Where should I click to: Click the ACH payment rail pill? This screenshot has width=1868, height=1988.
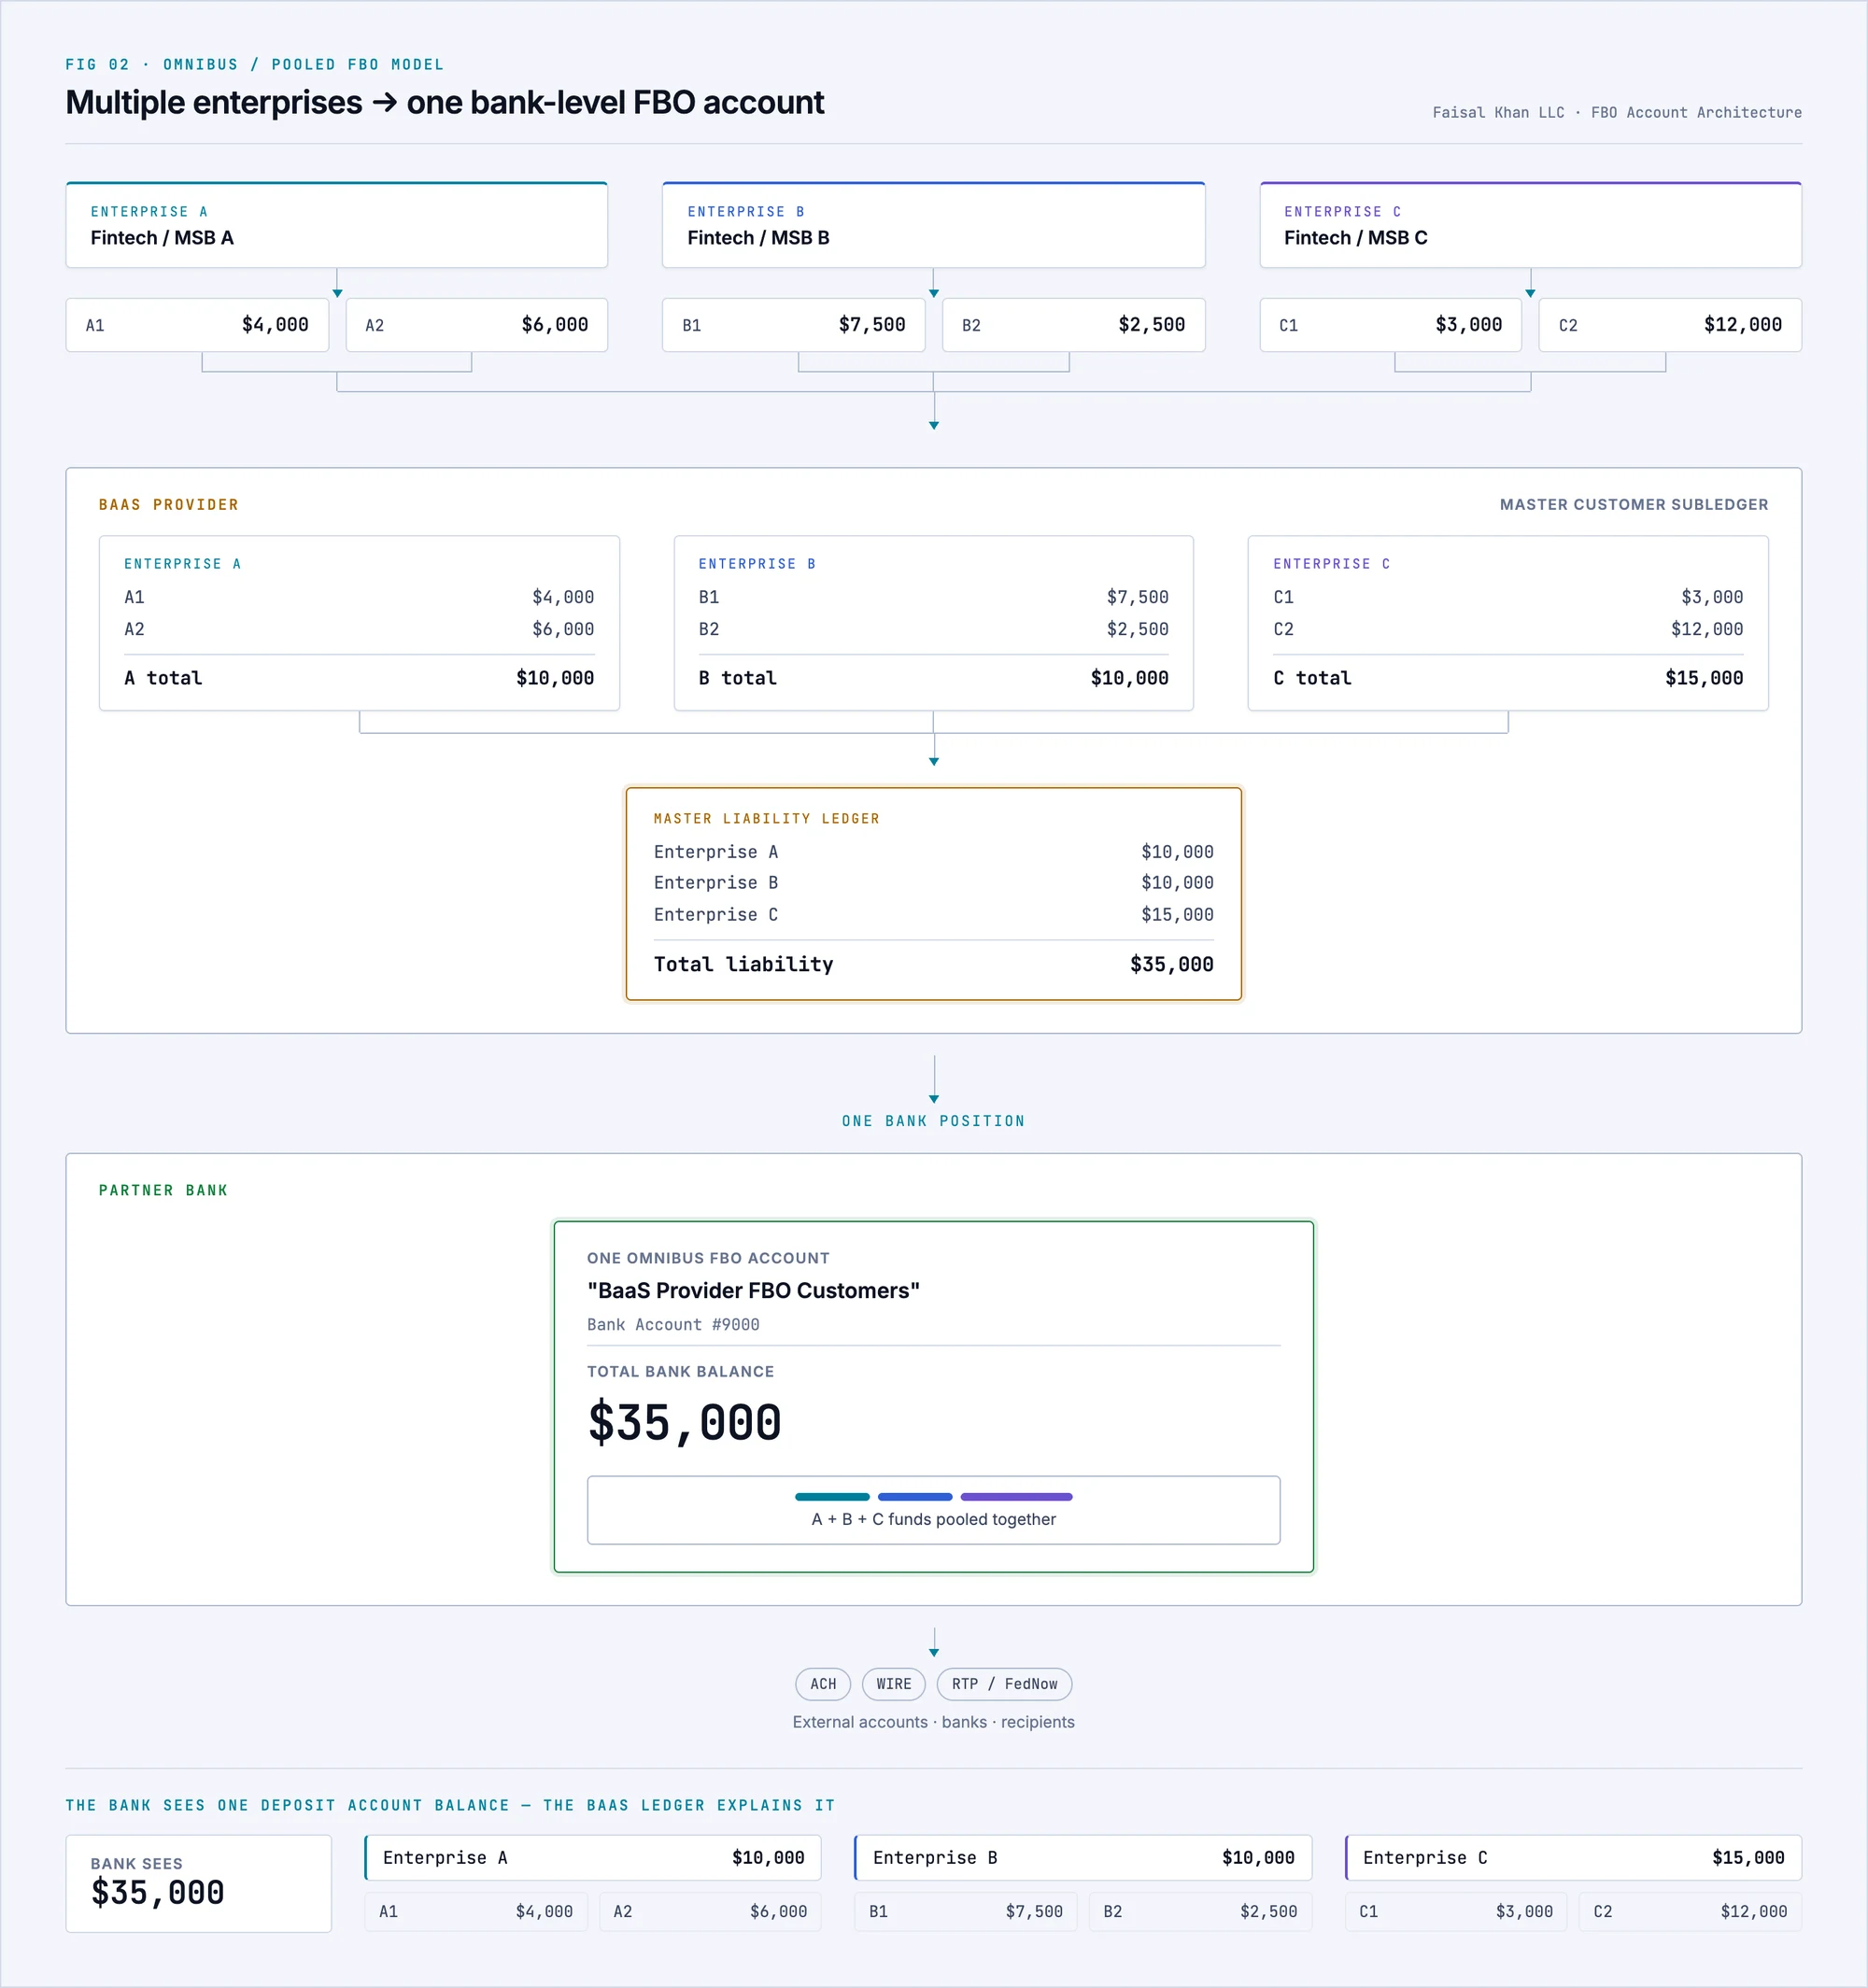click(x=823, y=1684)
